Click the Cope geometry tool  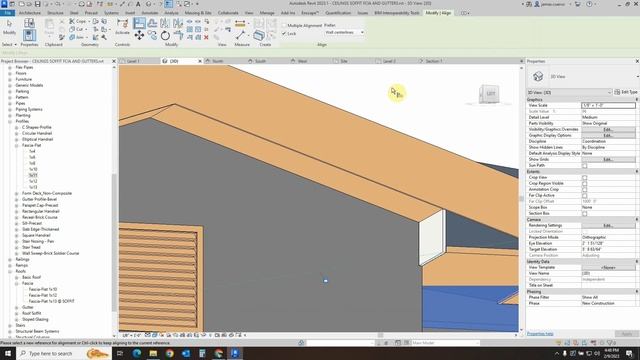[x=78, y=21]
